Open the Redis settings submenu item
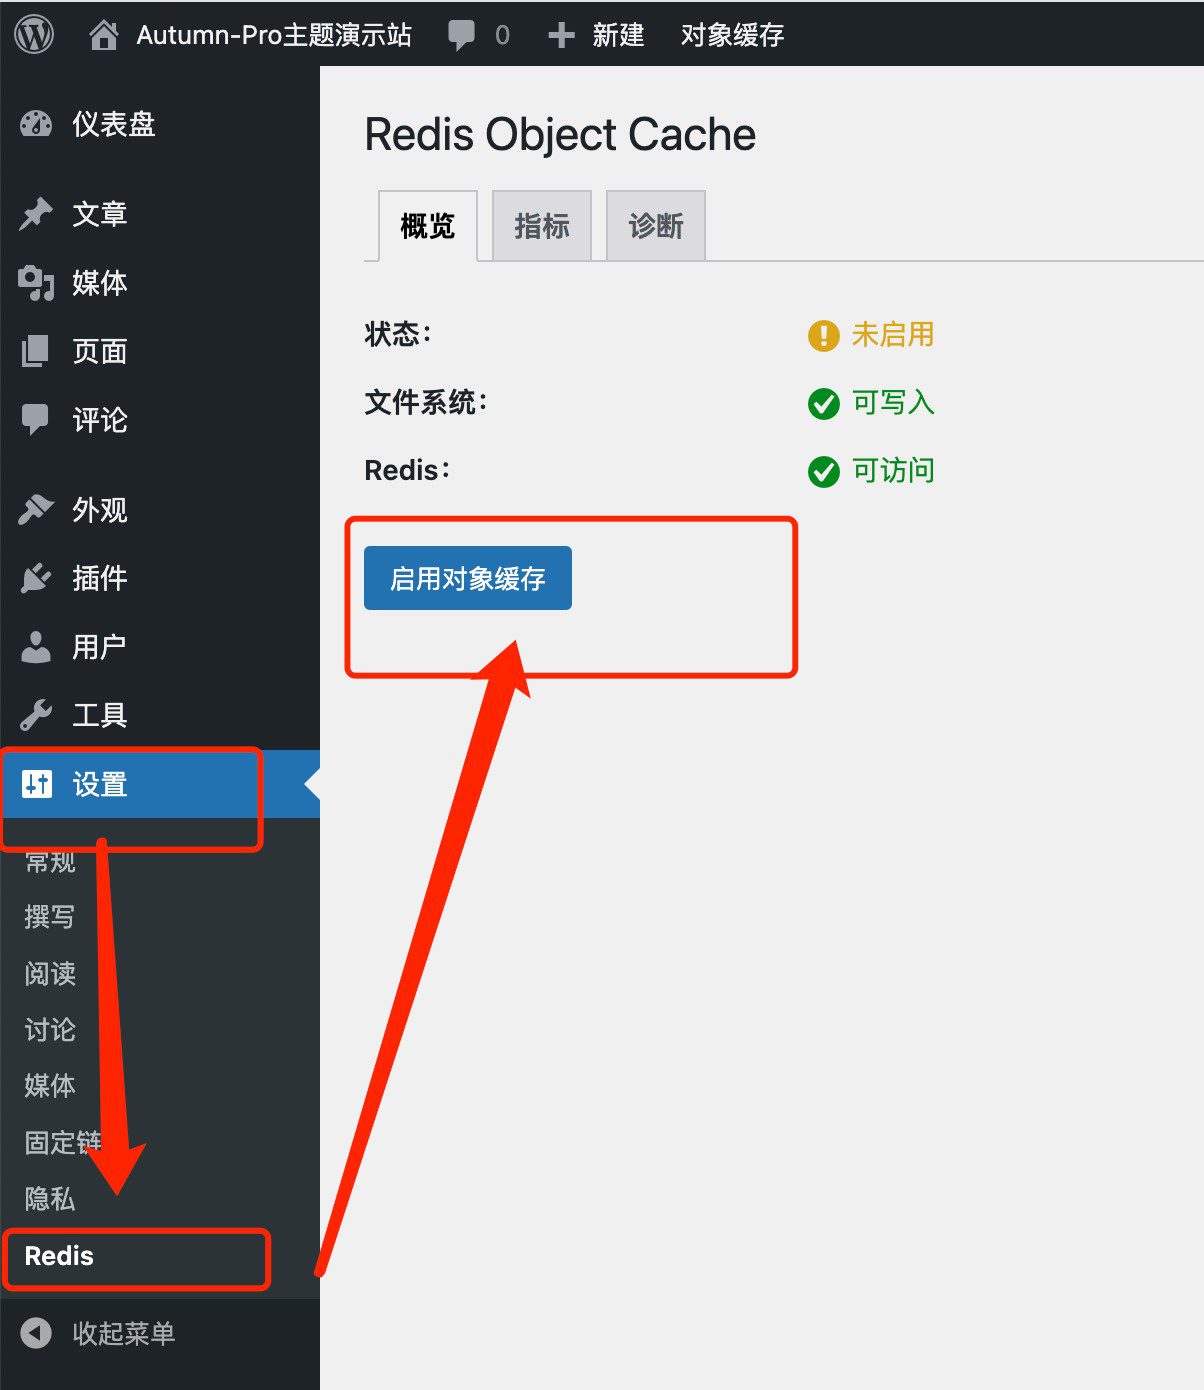Screen dimensions: 1204x1390 (x=59, y=1256)
